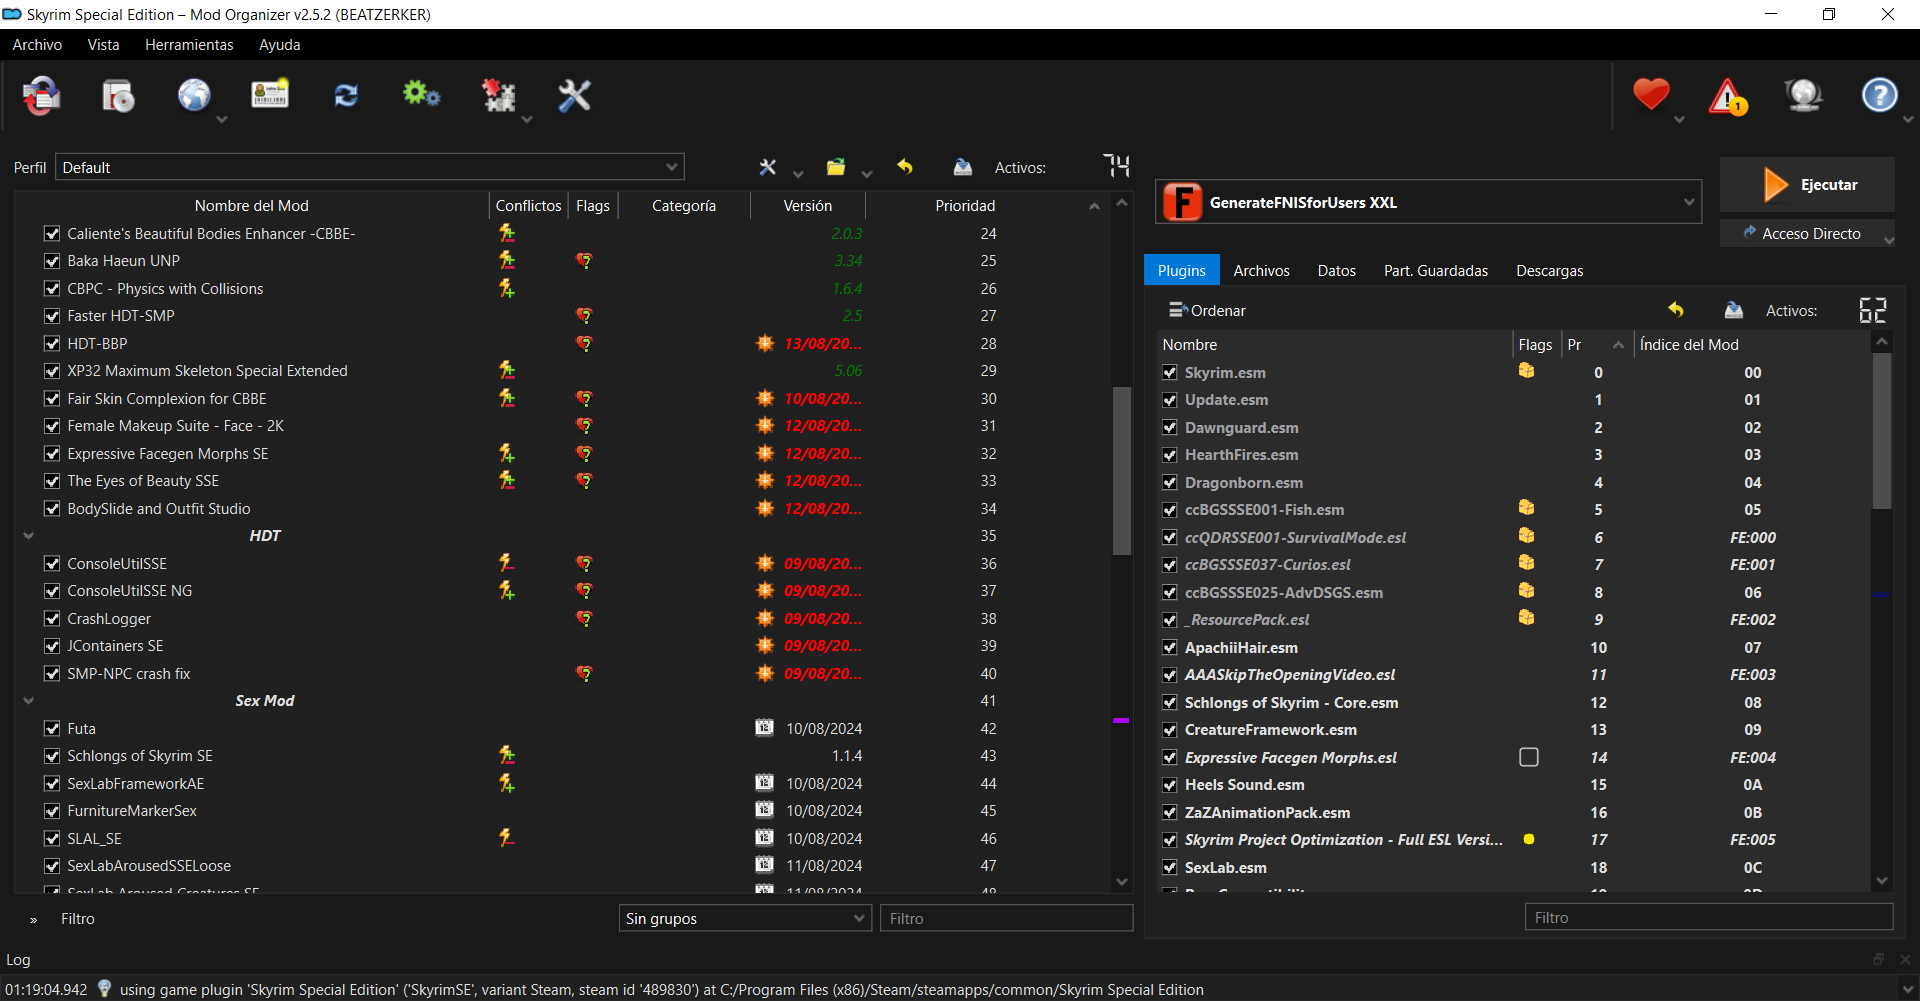Click conflict icon for XP32 Maximum Skeleton

[x=508, y=371]
